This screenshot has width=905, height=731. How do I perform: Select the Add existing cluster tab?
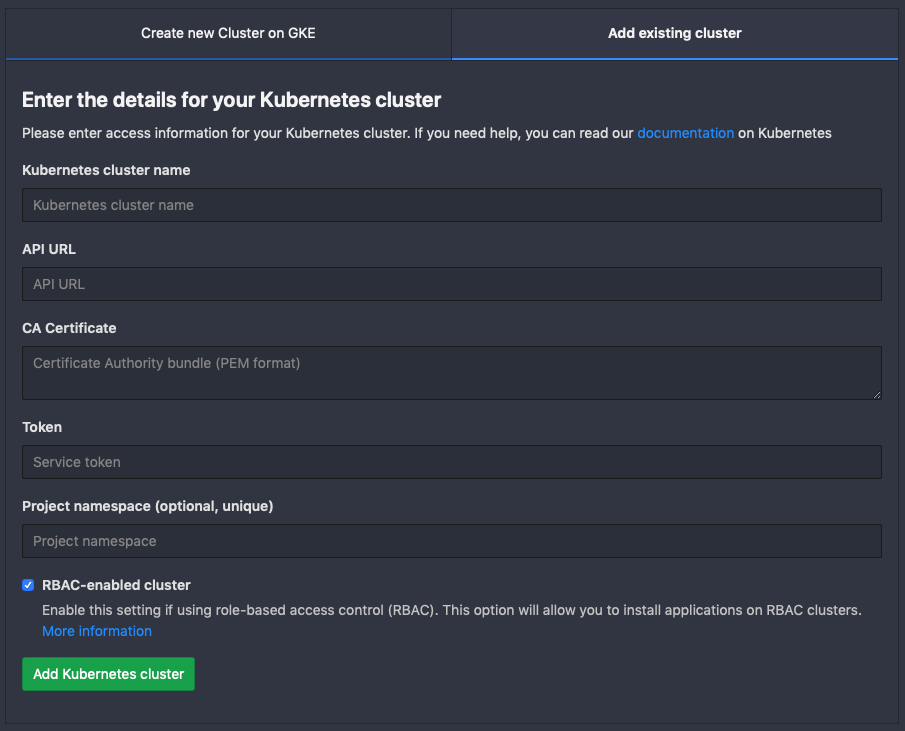(x=674, y=33)
